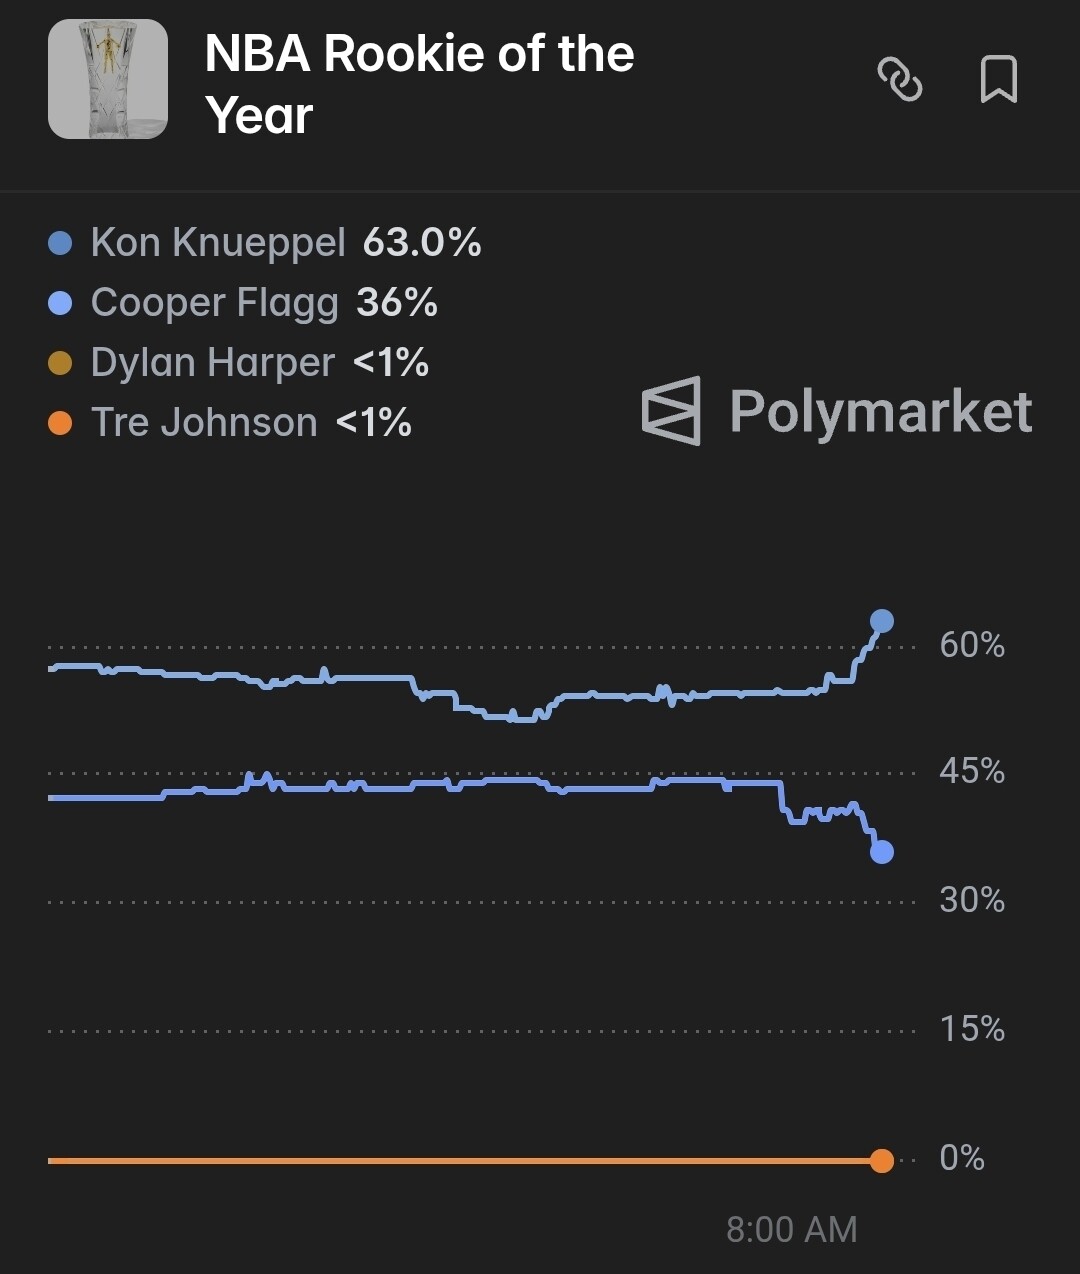Click the orange endpoint marker at 0%
1080x1274 pixels.
click(x=882, y=1160)
